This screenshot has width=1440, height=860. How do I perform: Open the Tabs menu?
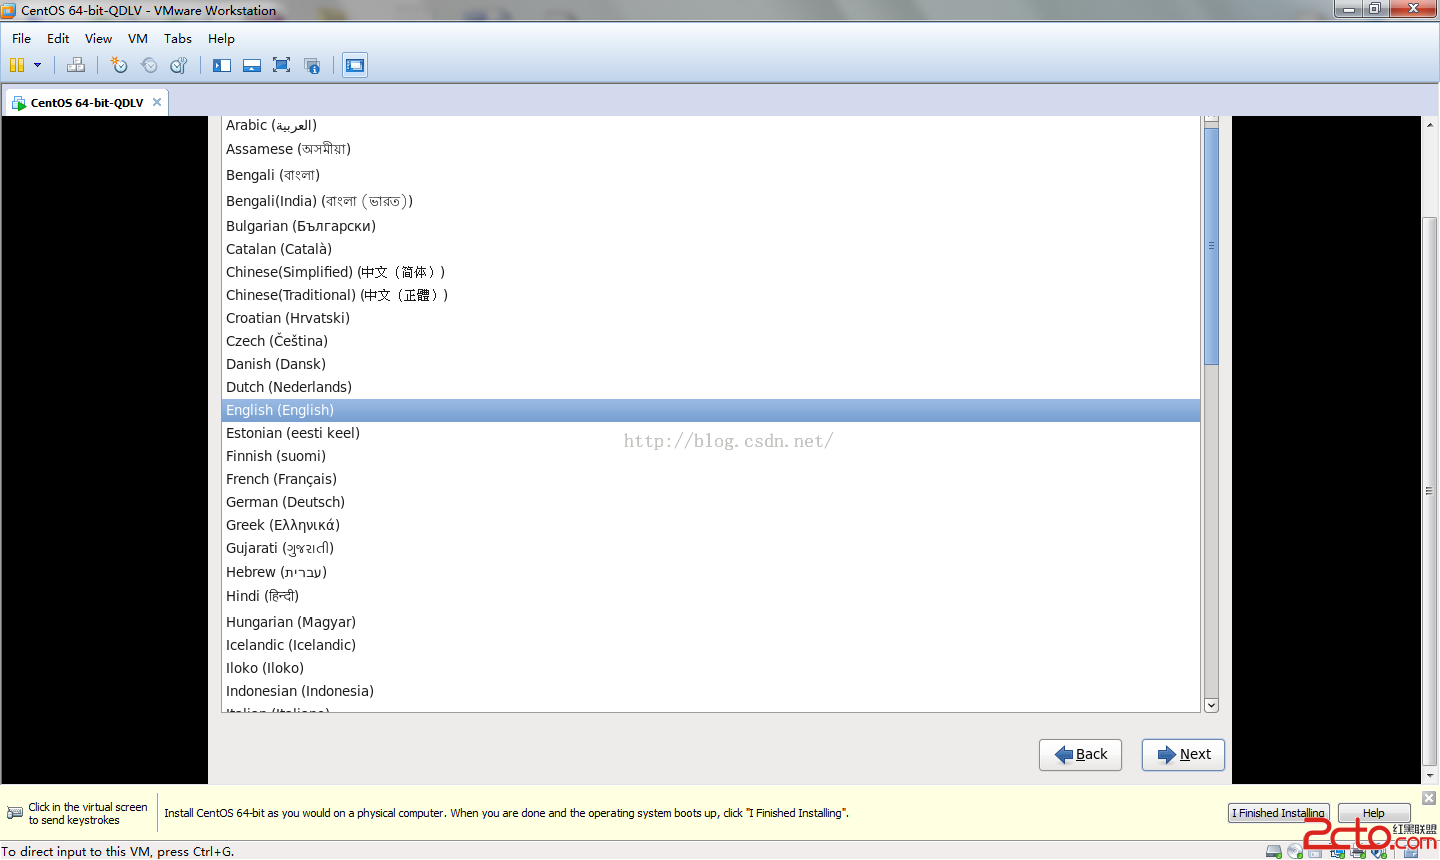178,38
